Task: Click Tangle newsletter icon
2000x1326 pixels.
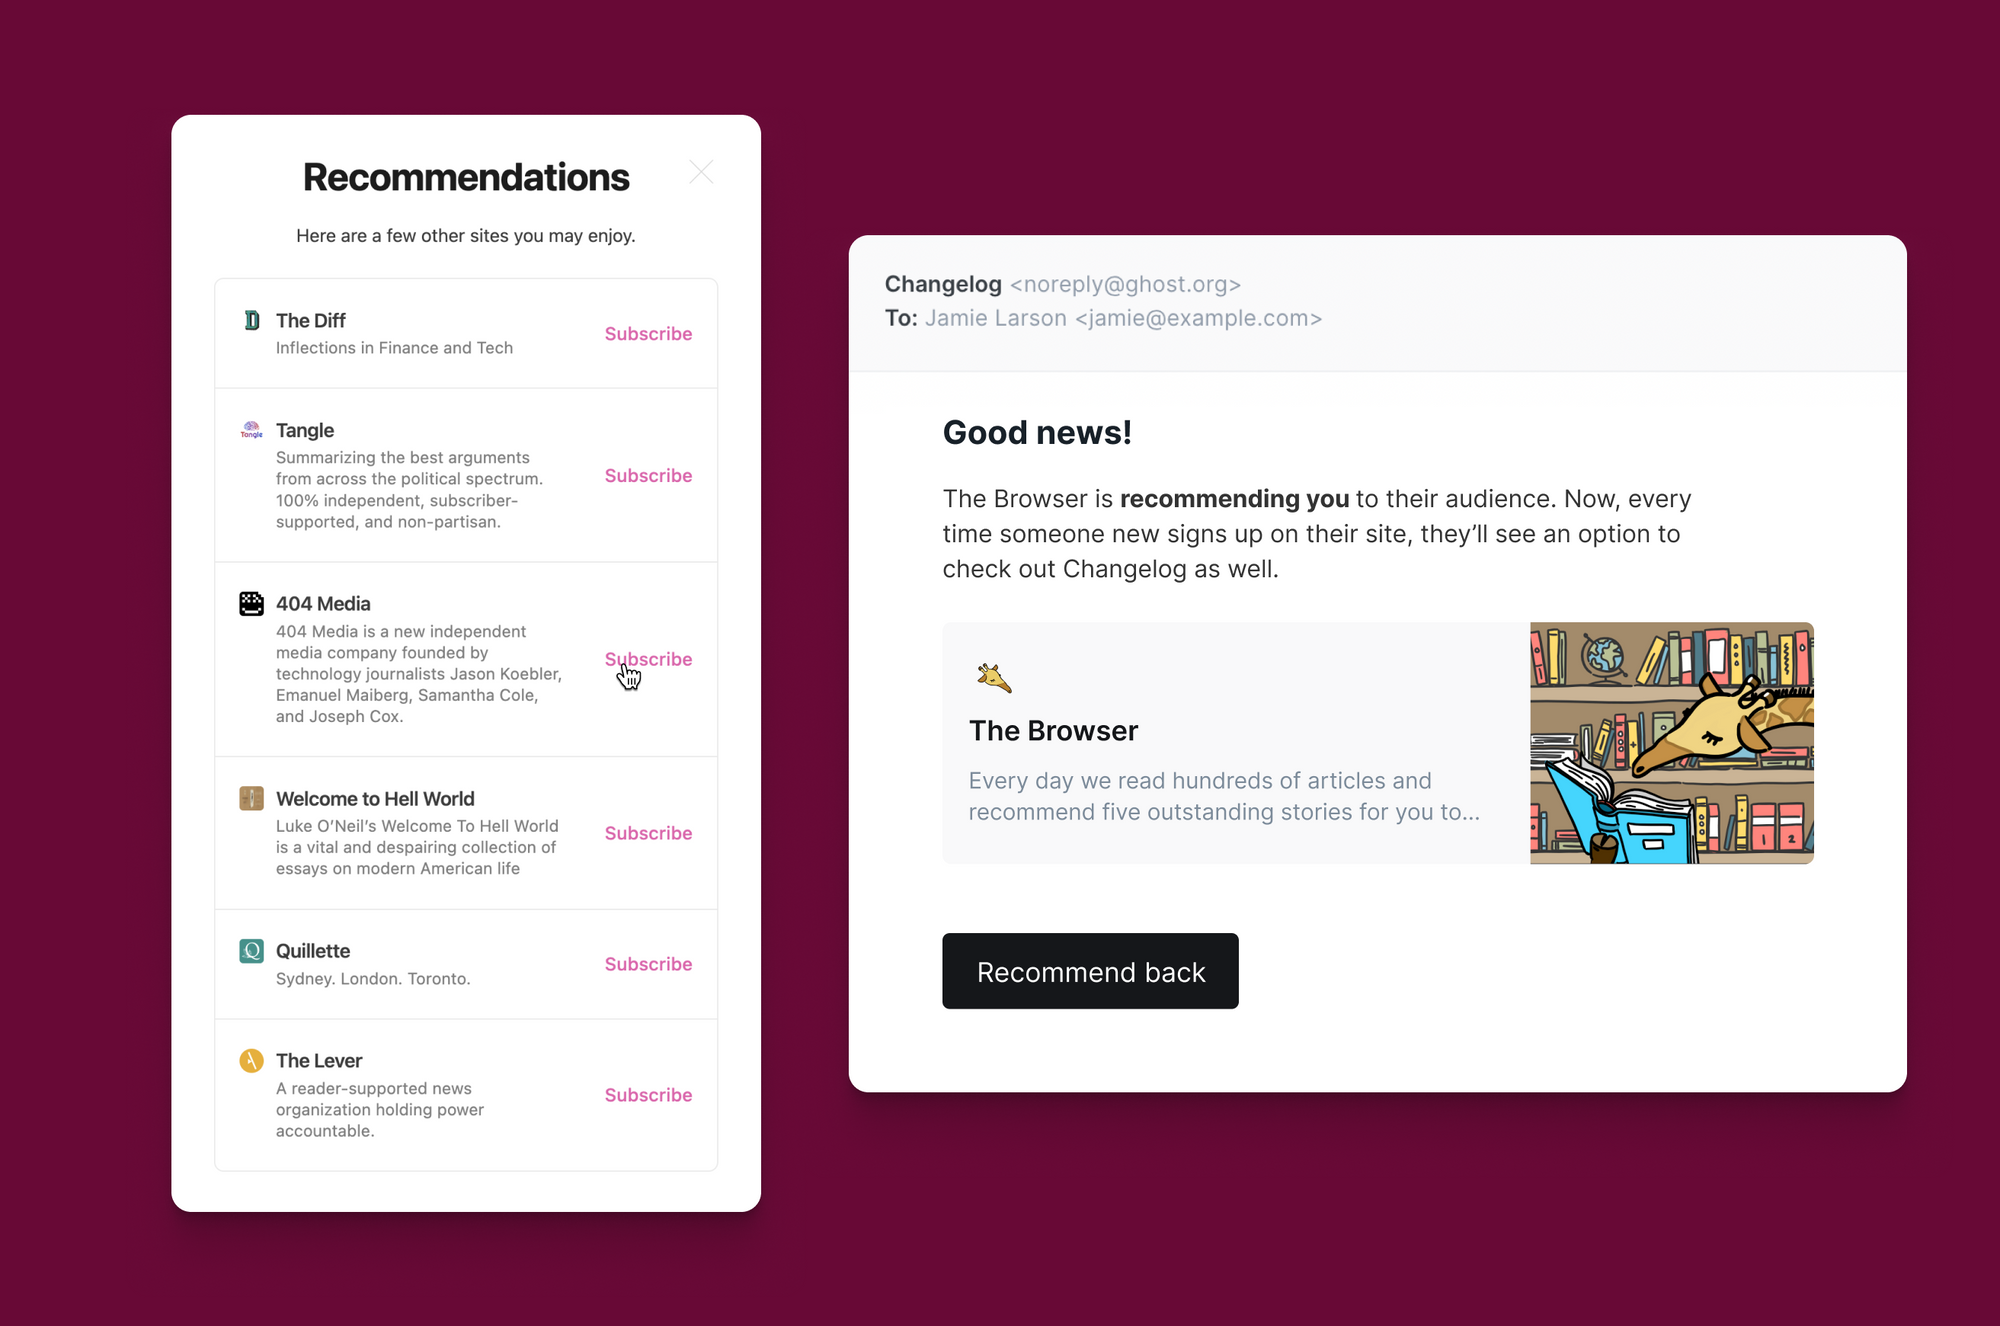Action: [251, 429]
